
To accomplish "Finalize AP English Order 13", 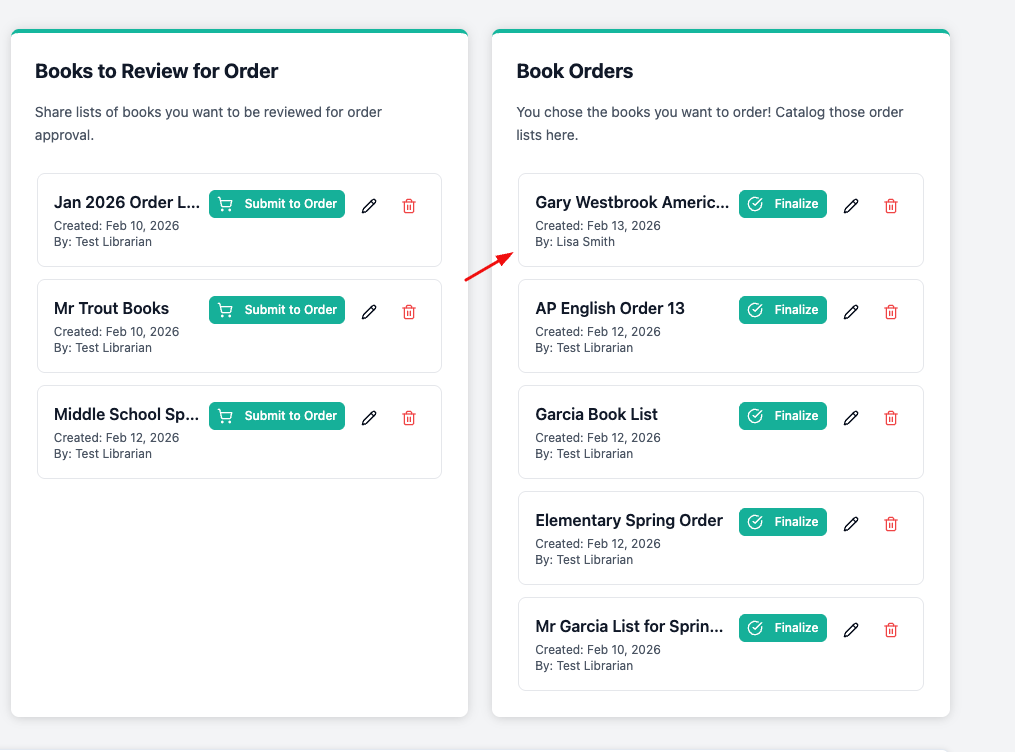I will coord(783,310).
